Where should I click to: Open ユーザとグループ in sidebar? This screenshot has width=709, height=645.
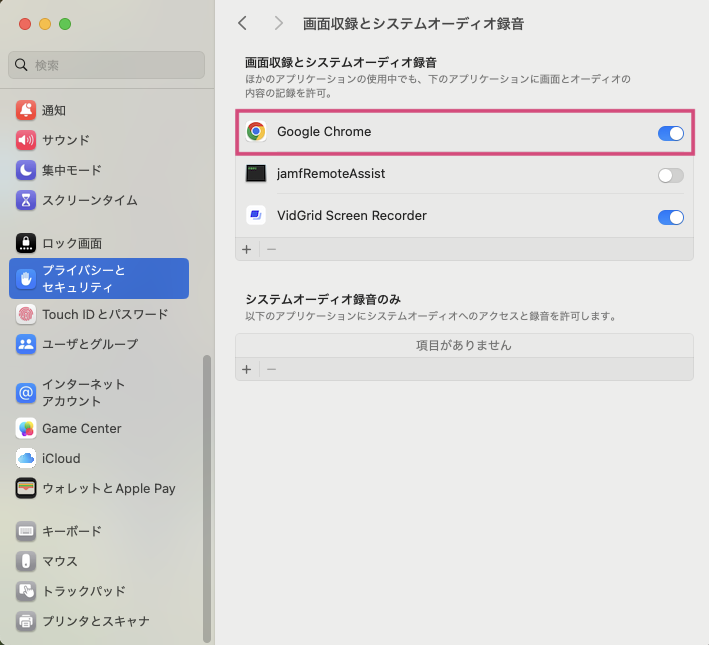tap(89, 344)
